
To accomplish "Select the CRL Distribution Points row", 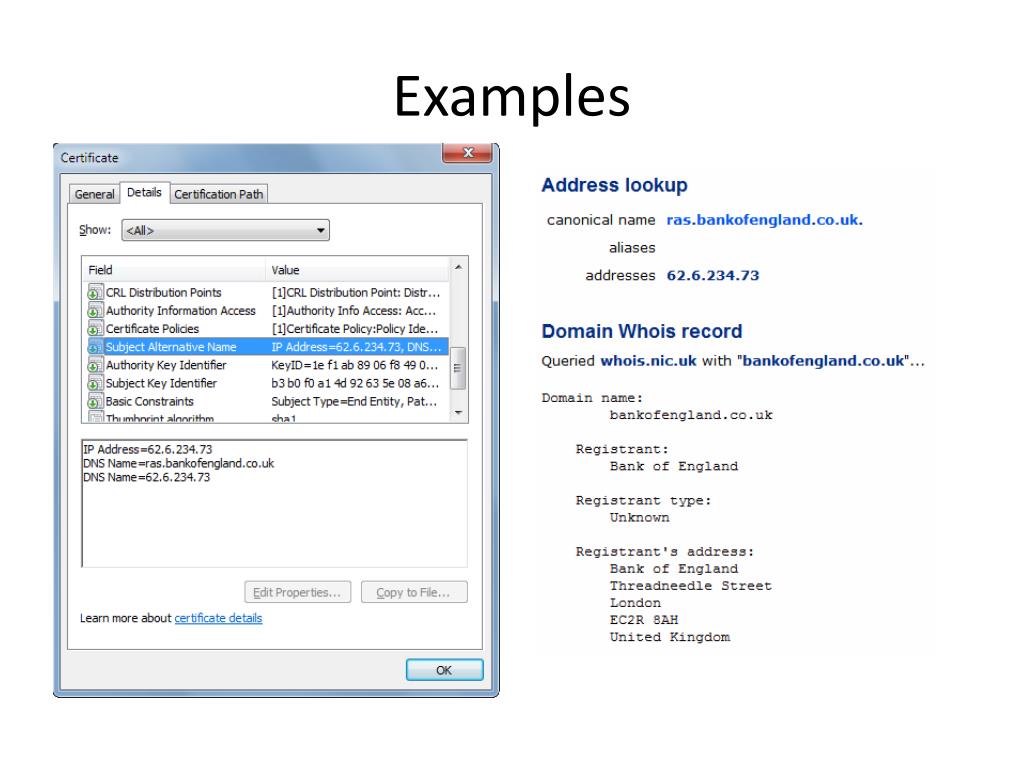I will tap(266, 293).
